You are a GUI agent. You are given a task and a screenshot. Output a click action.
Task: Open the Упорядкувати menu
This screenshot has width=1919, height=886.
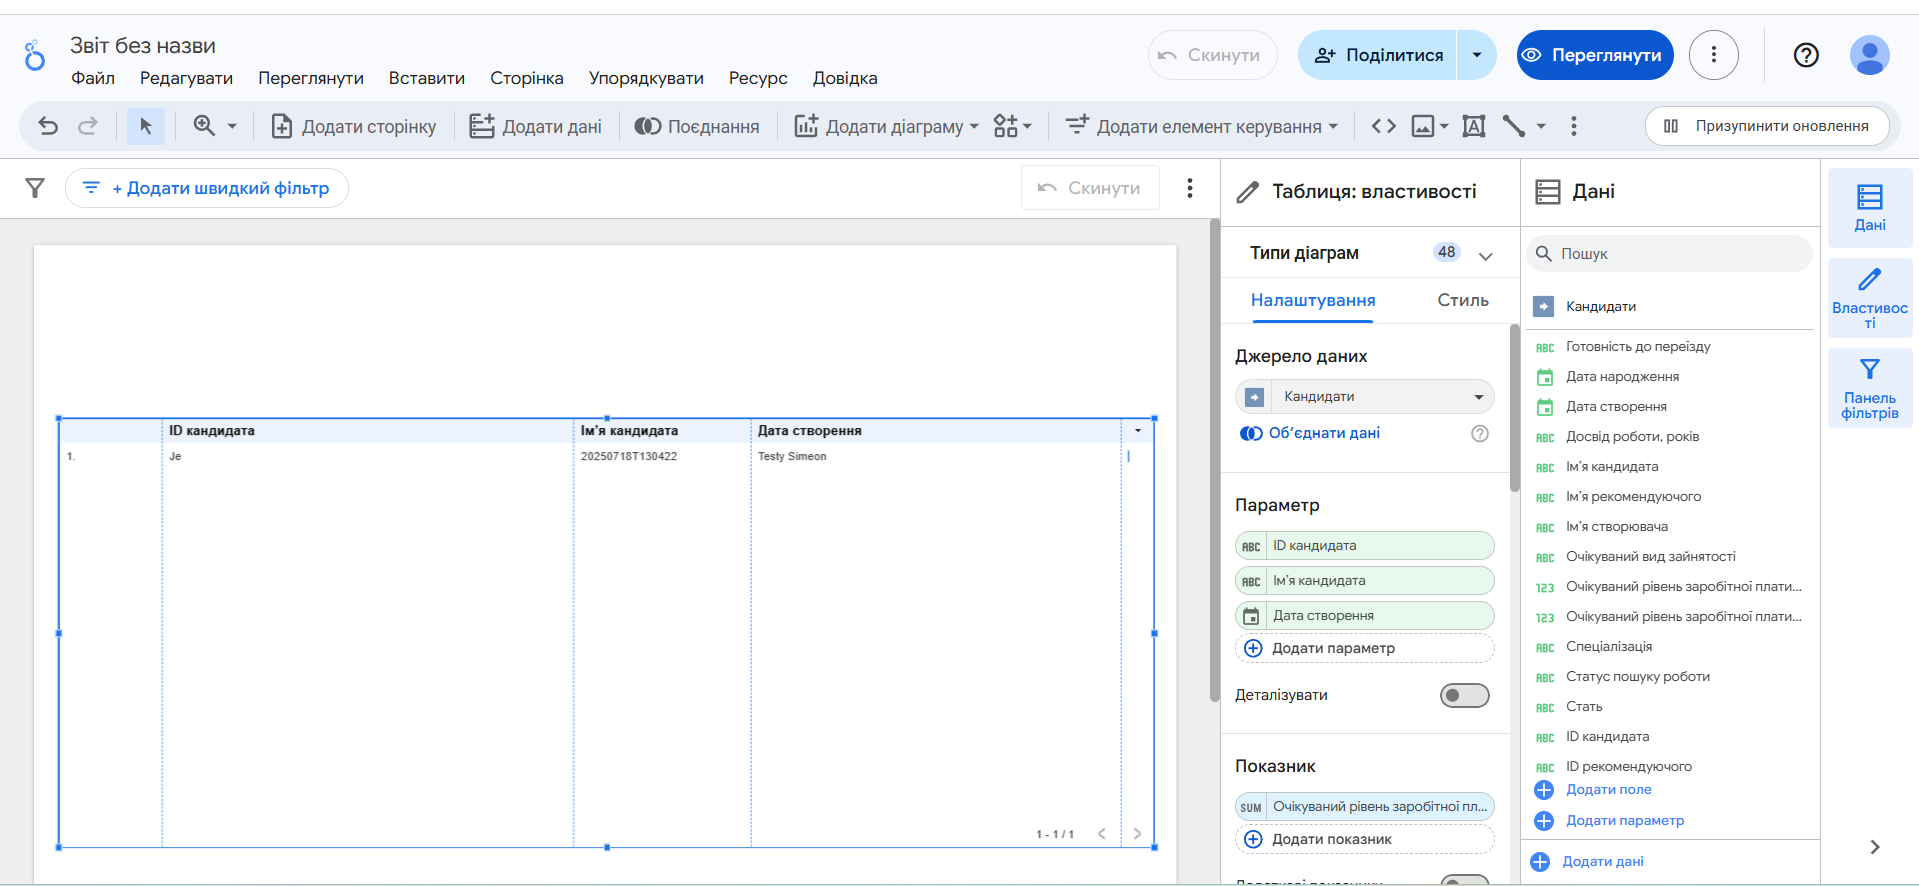[646, 78]
